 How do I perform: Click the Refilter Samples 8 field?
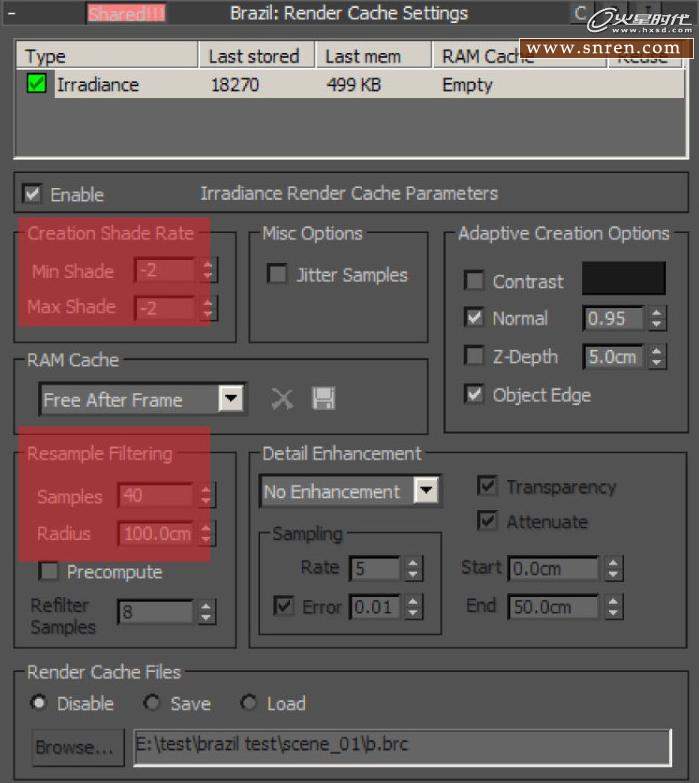(157, 612)
